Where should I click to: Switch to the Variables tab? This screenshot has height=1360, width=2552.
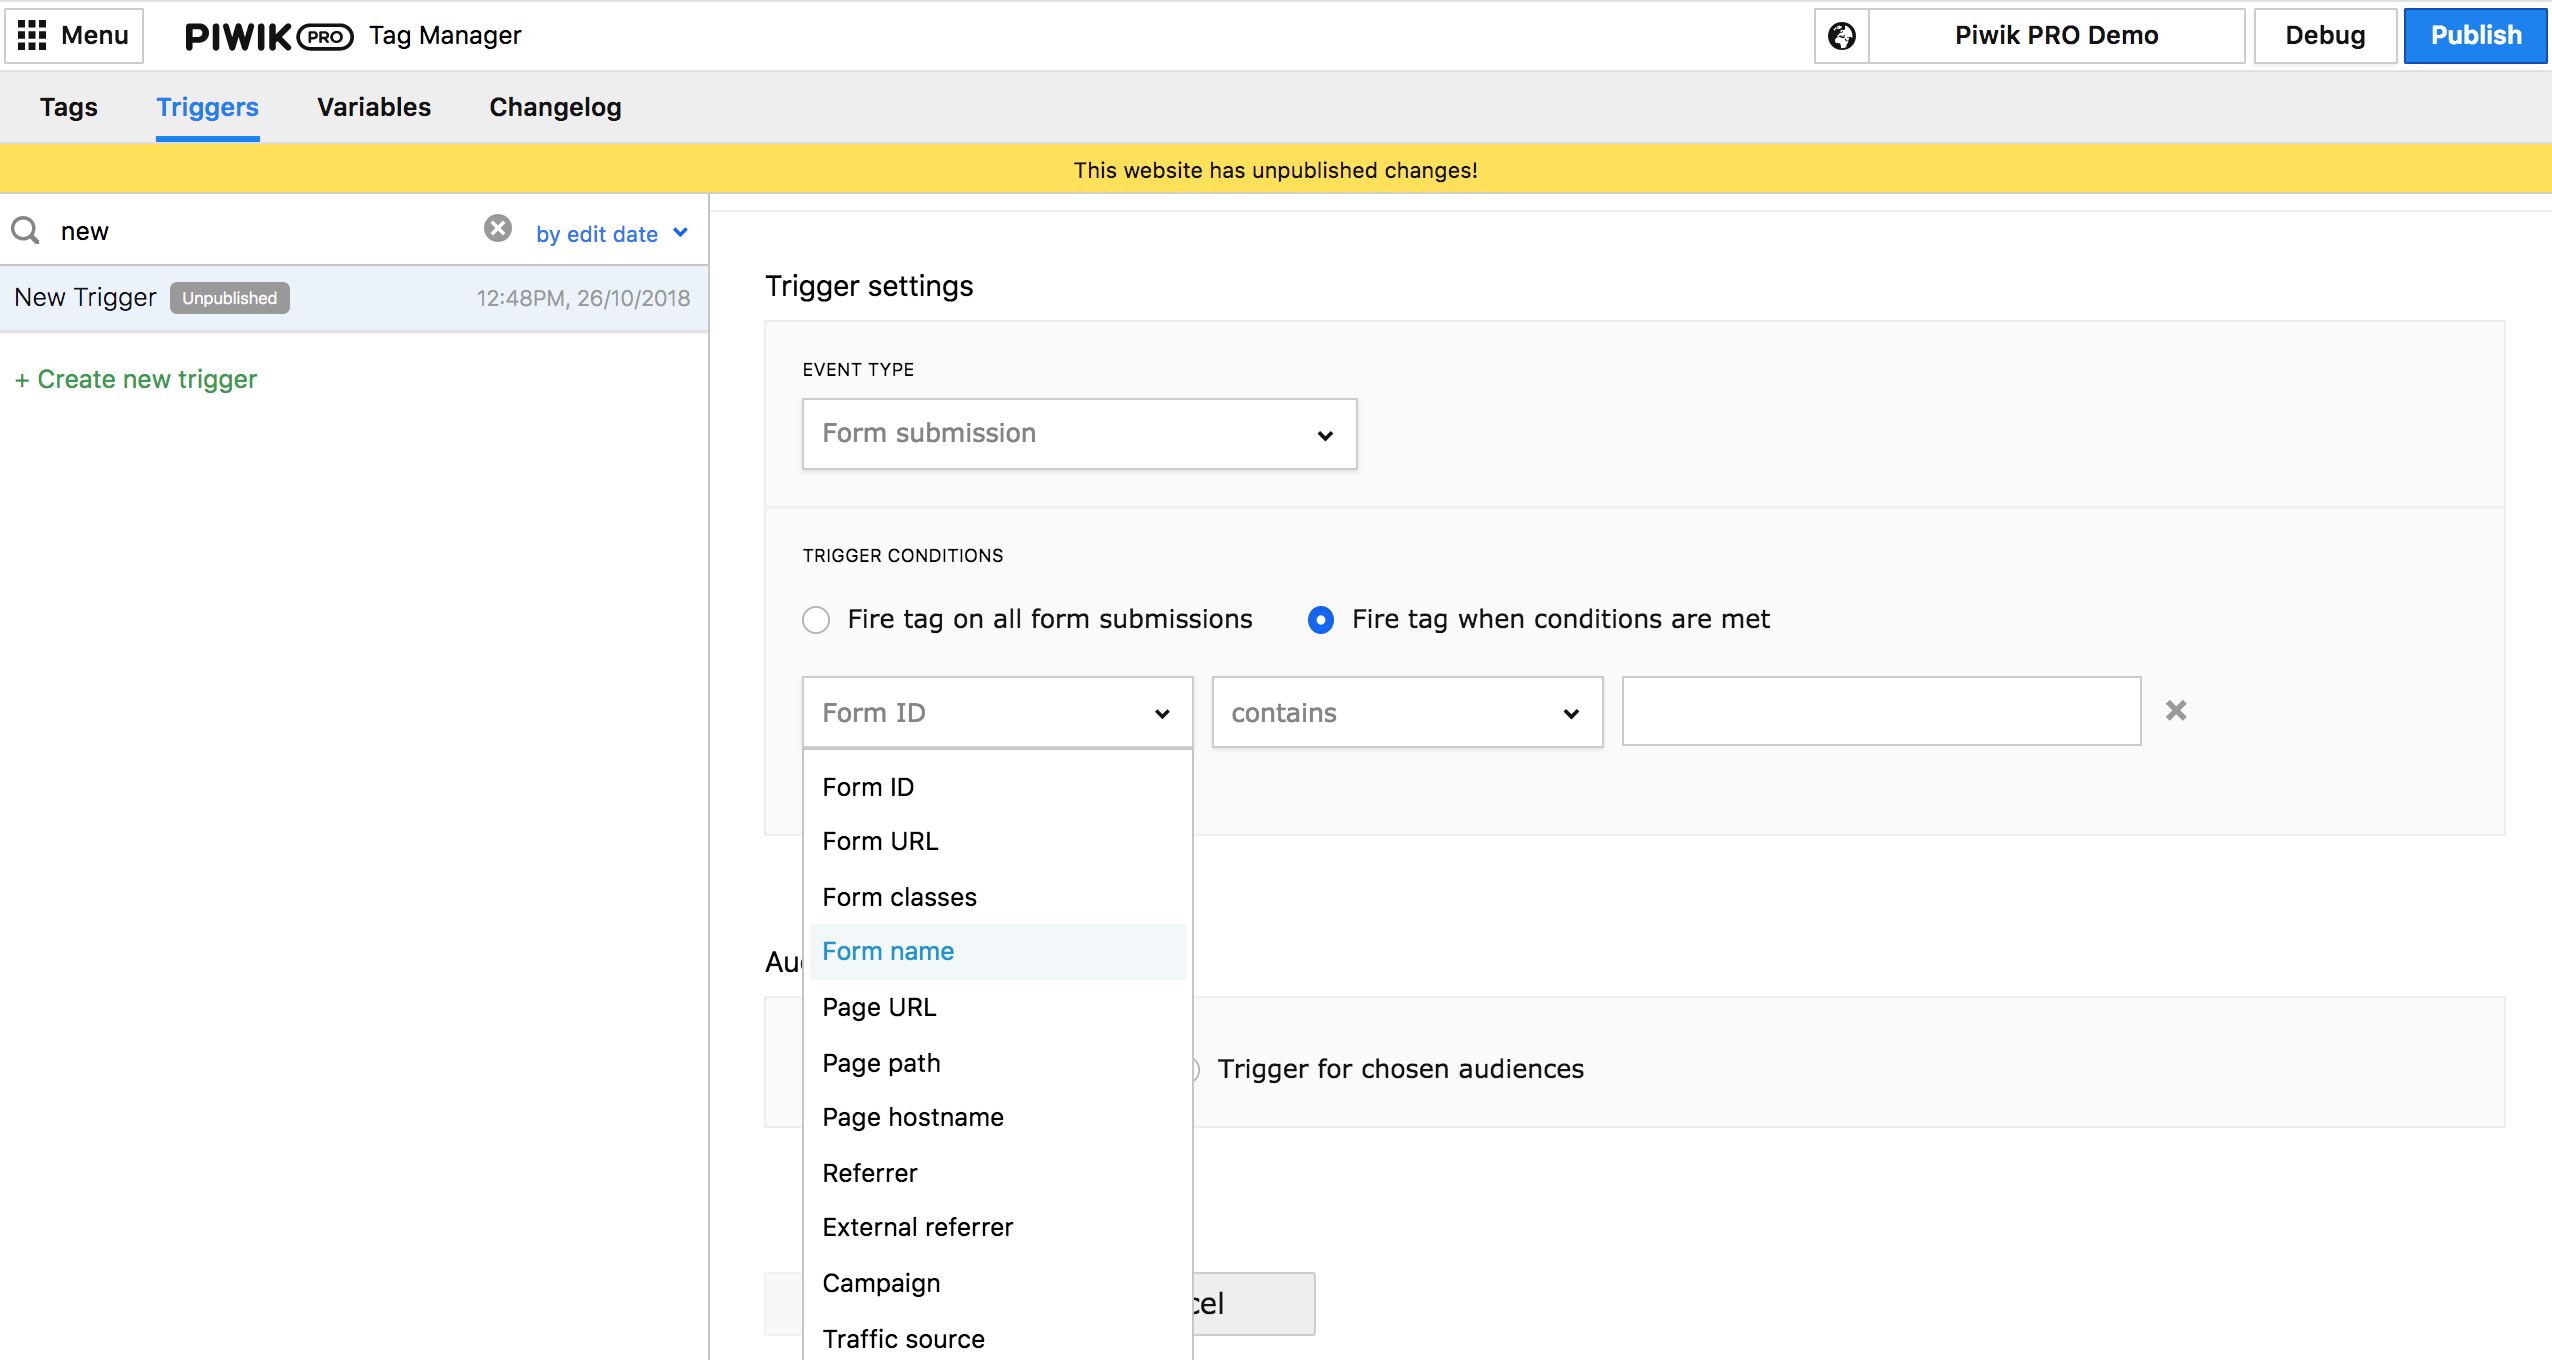click(374, 107)
